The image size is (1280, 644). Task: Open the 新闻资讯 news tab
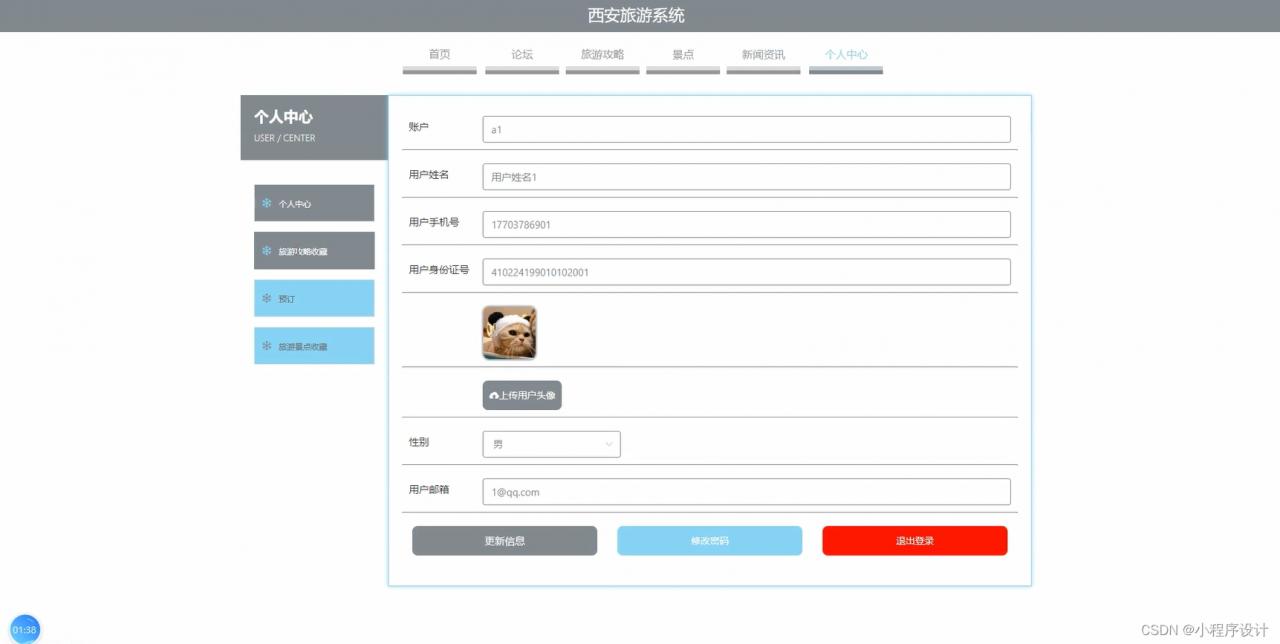763,56
